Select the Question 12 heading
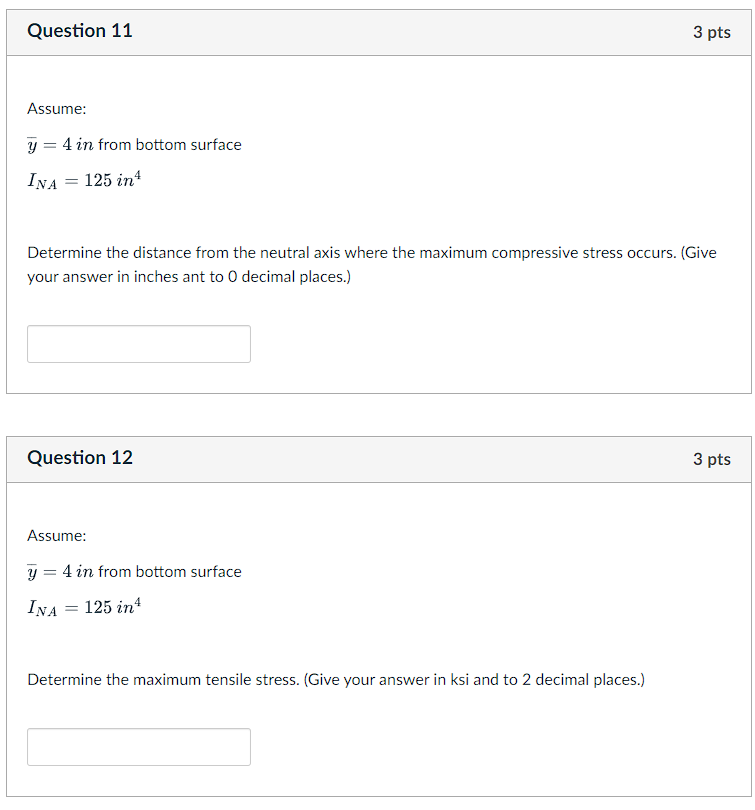The image size is (755, 810). [80, 458]
